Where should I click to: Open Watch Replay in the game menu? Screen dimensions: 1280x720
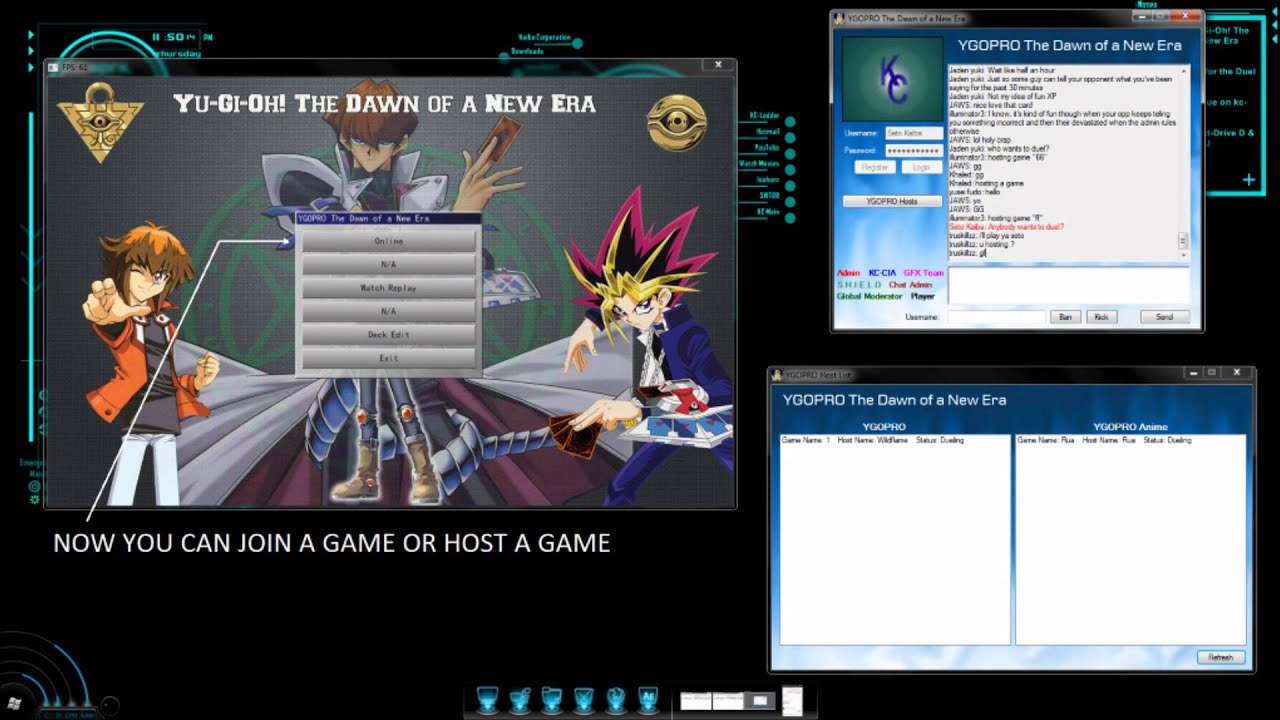(389, 288)
